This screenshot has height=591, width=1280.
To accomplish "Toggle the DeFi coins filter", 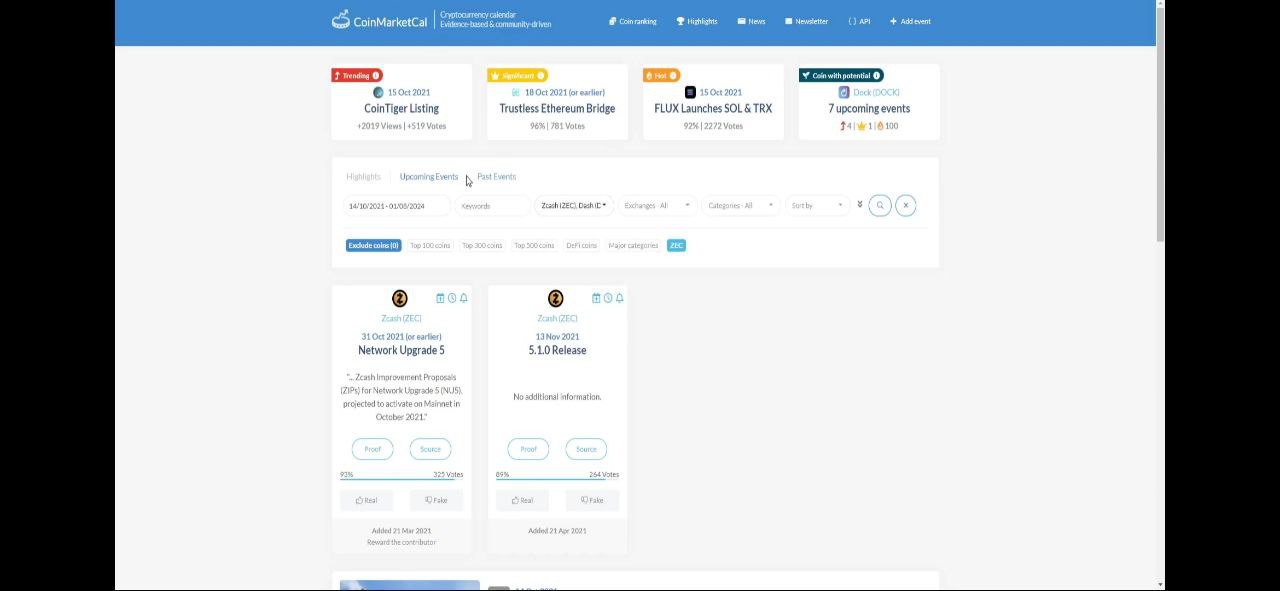I will (x=581, y=245).
